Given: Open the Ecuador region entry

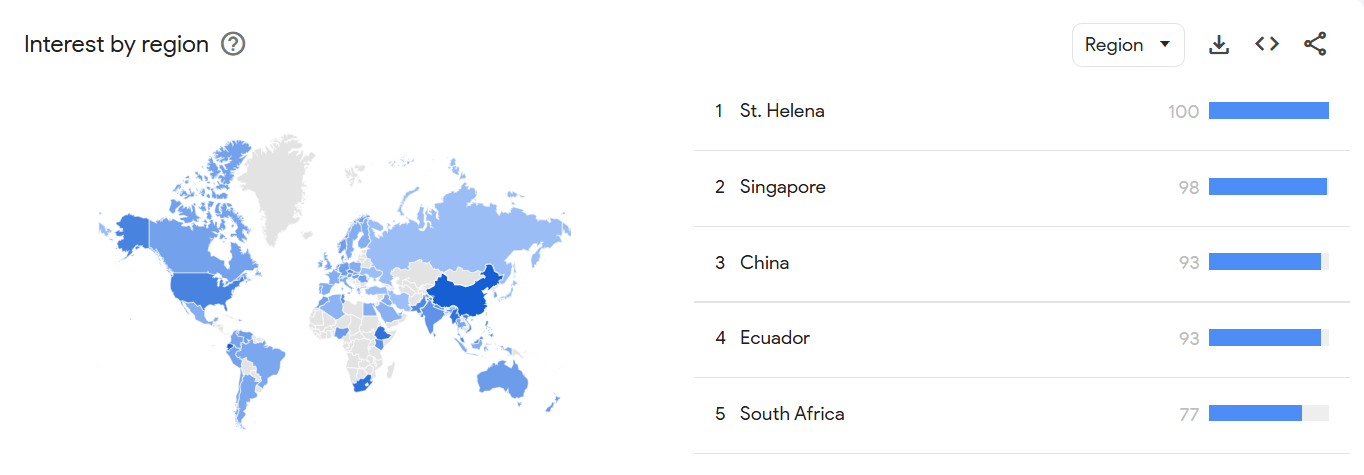Looking at the screenshot, I should click(x=1021, y=339).
